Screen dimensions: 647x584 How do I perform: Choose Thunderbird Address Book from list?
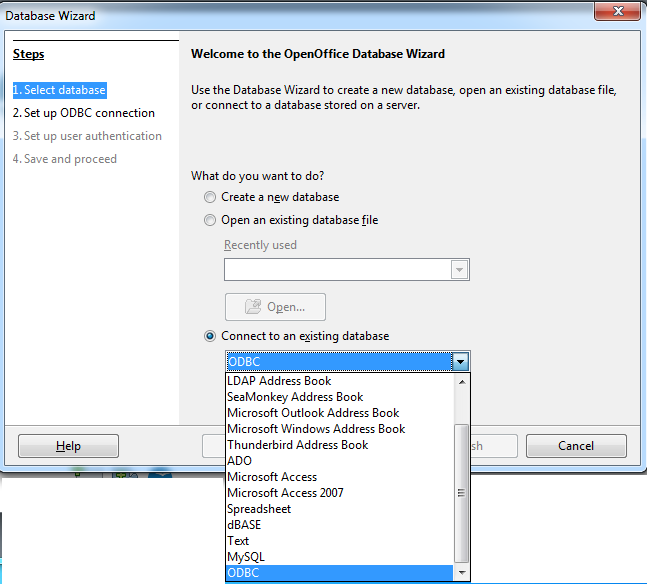(339, 445)
